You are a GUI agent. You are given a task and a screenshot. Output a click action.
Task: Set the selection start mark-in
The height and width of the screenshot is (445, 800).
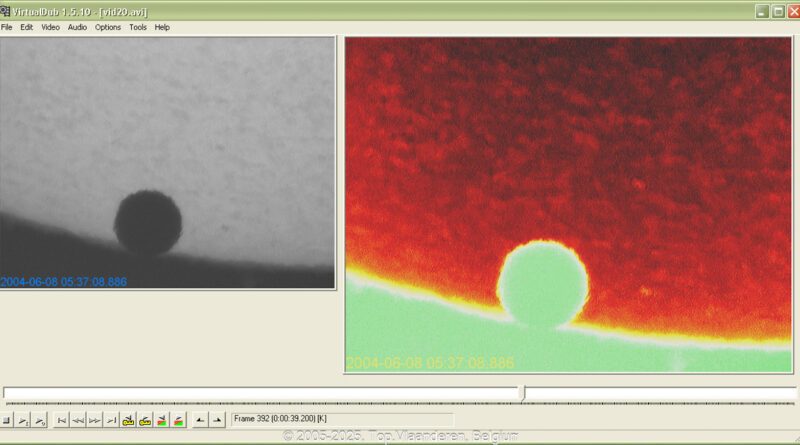coord(201,421)
